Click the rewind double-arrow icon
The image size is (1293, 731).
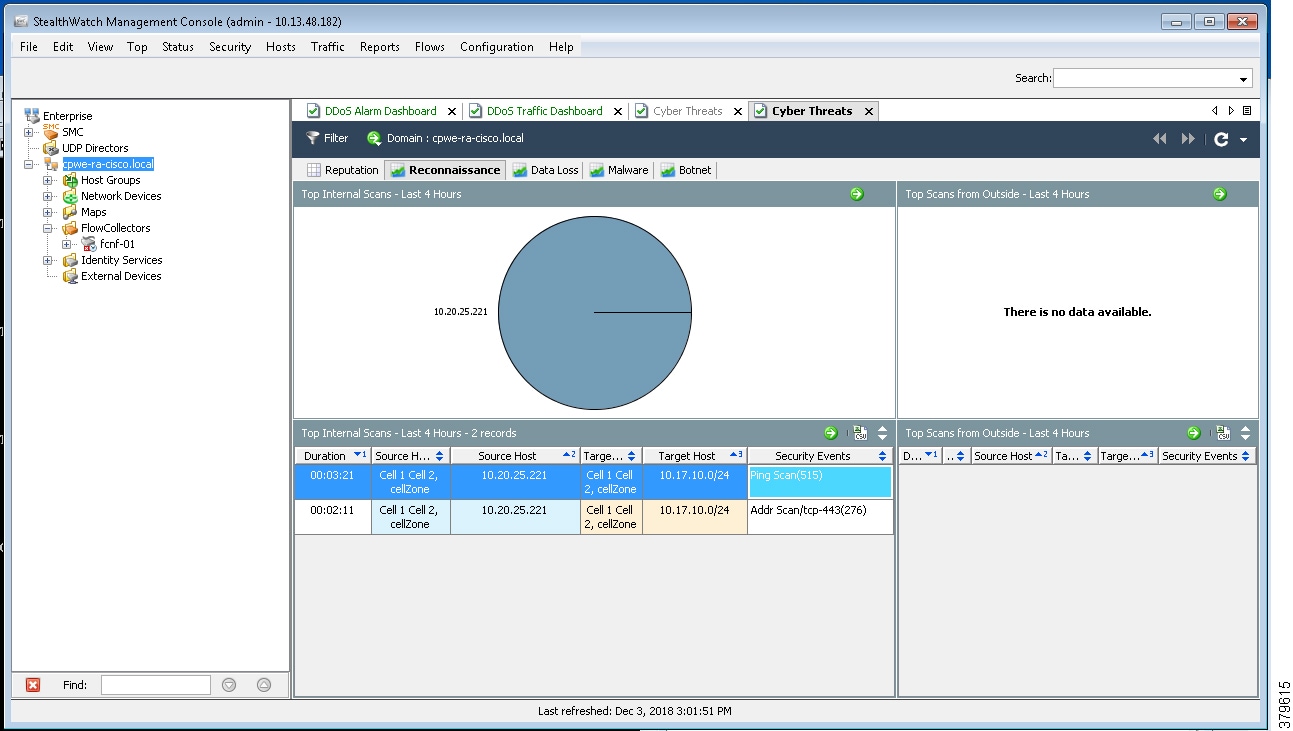click(x=1160, y=139)
